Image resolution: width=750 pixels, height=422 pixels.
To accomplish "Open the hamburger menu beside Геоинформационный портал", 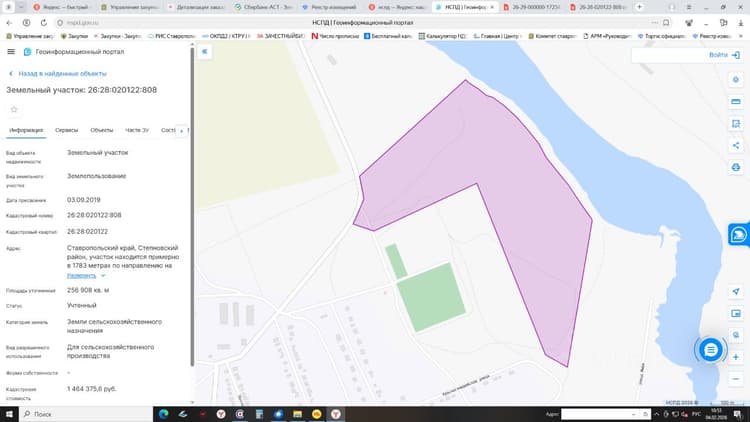I will coord(11,52).
